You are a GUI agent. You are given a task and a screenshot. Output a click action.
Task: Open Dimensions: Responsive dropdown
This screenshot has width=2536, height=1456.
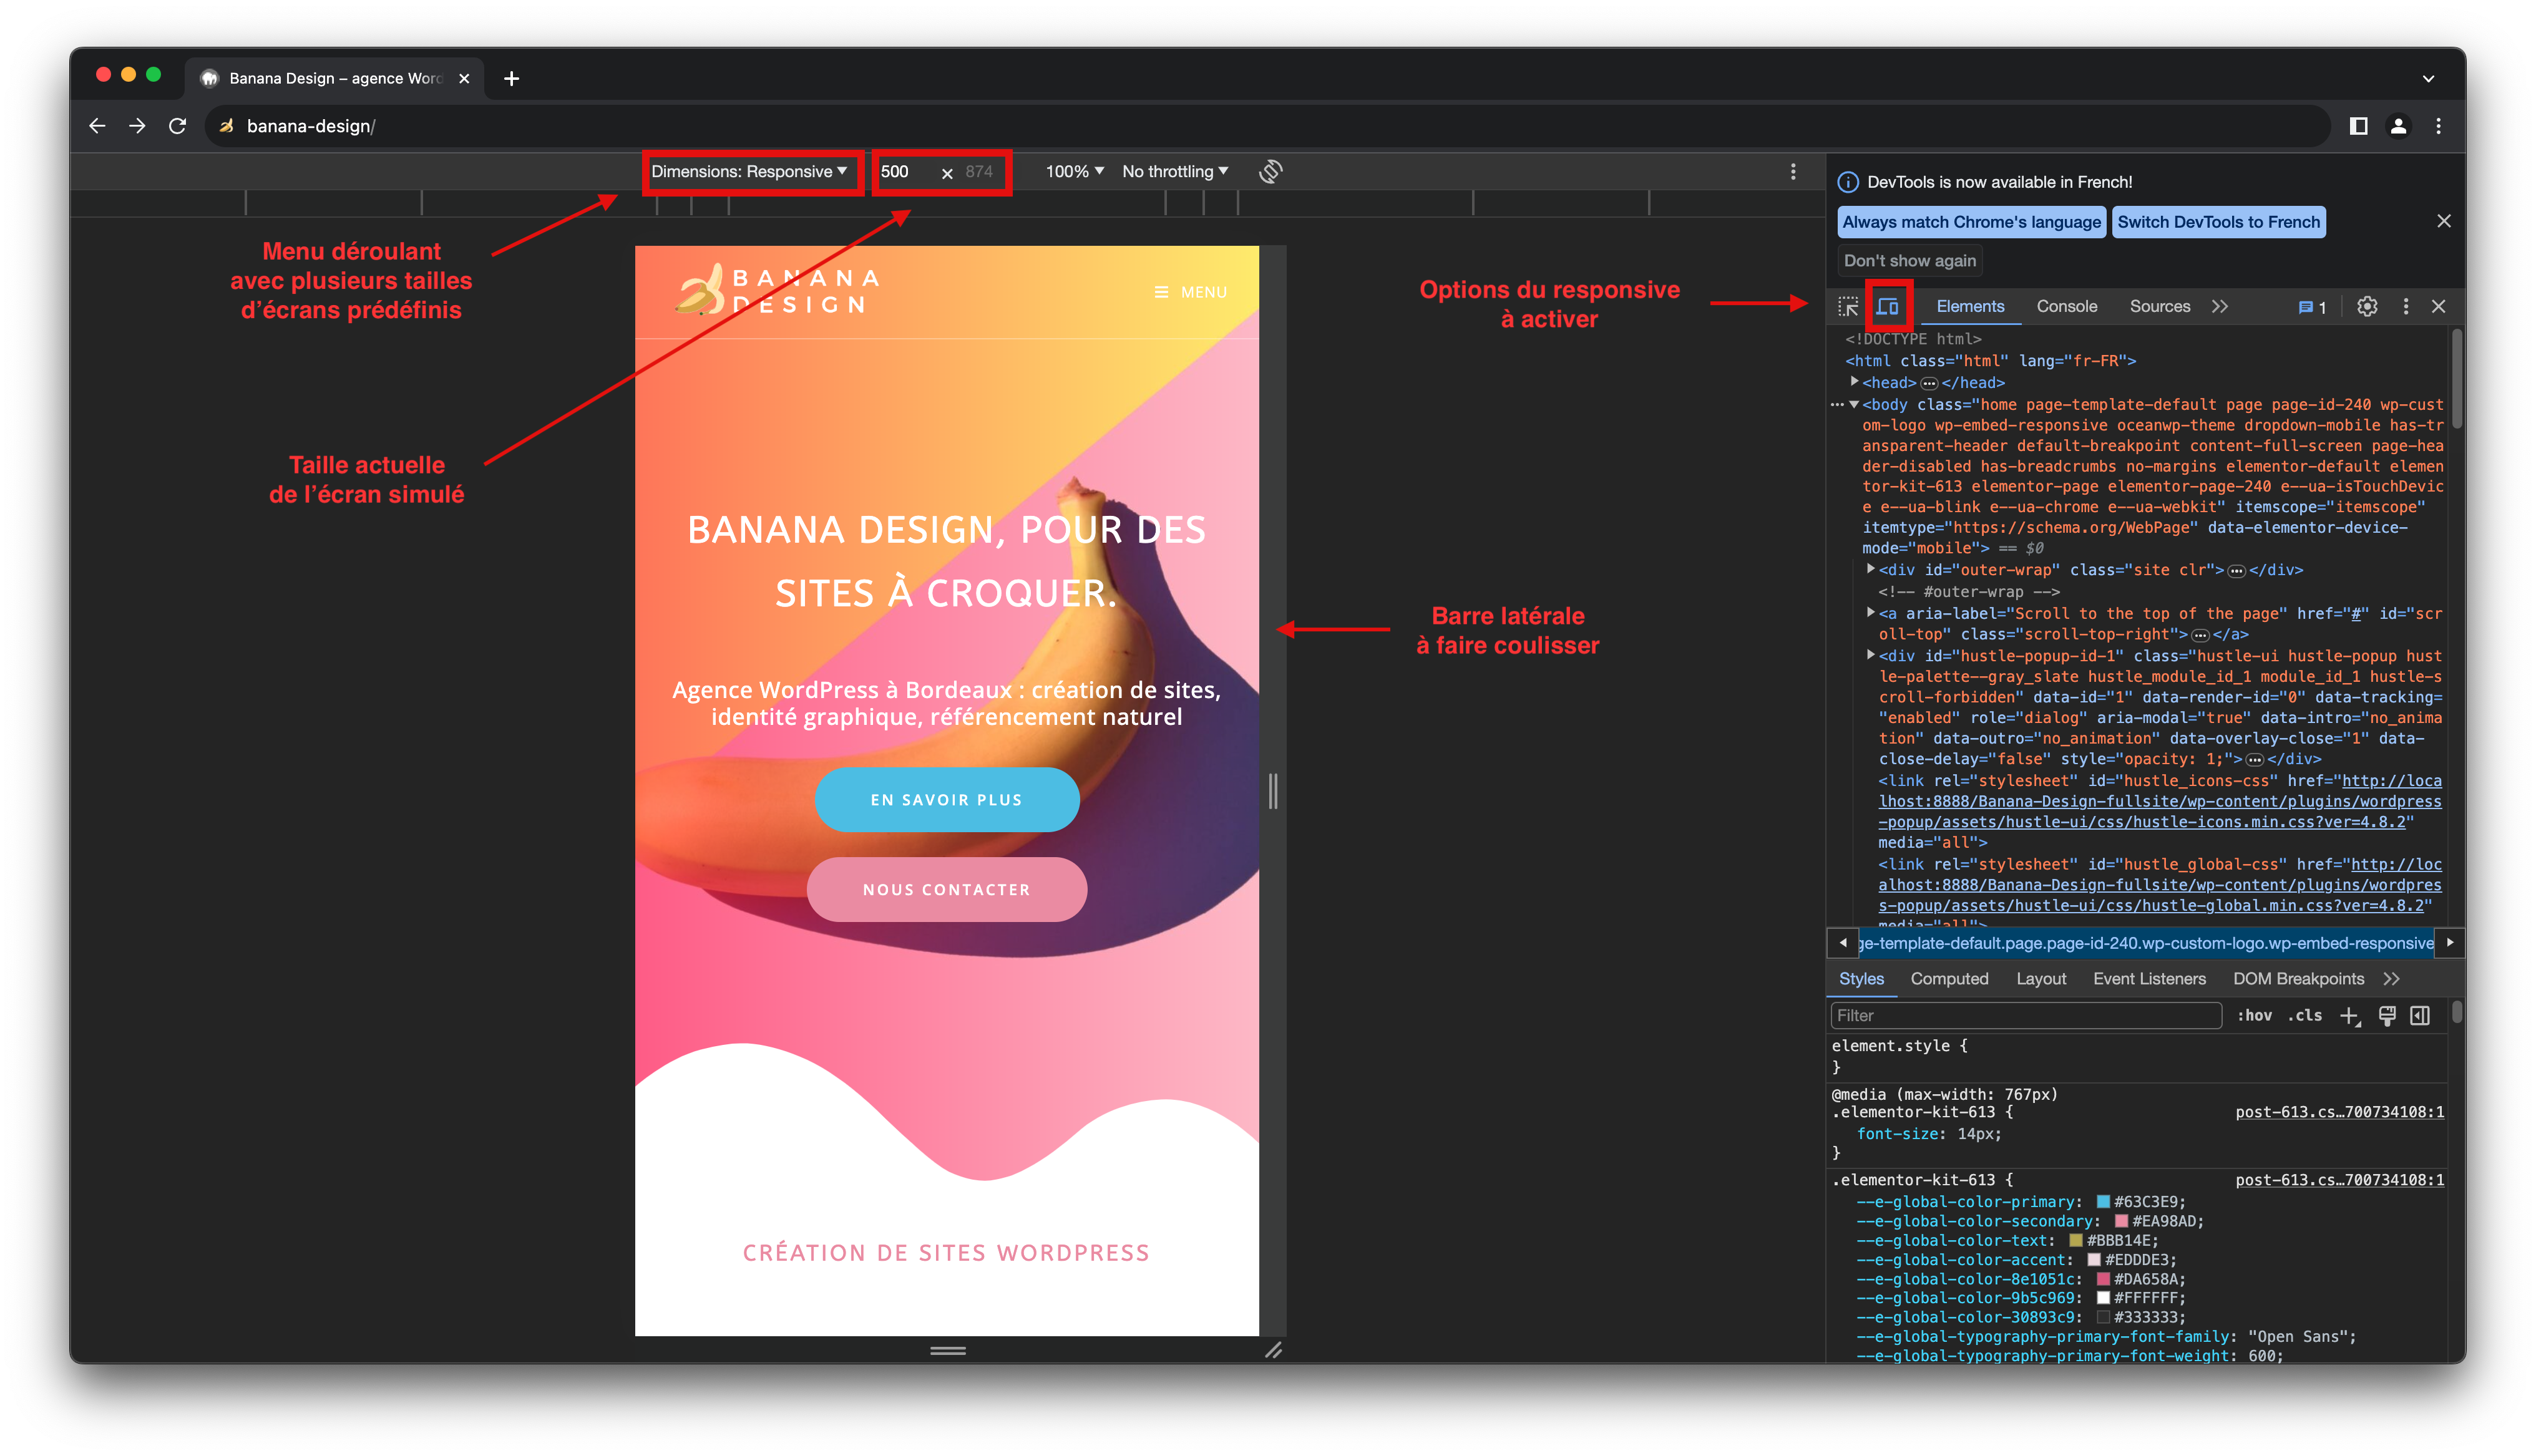point(749,172)
